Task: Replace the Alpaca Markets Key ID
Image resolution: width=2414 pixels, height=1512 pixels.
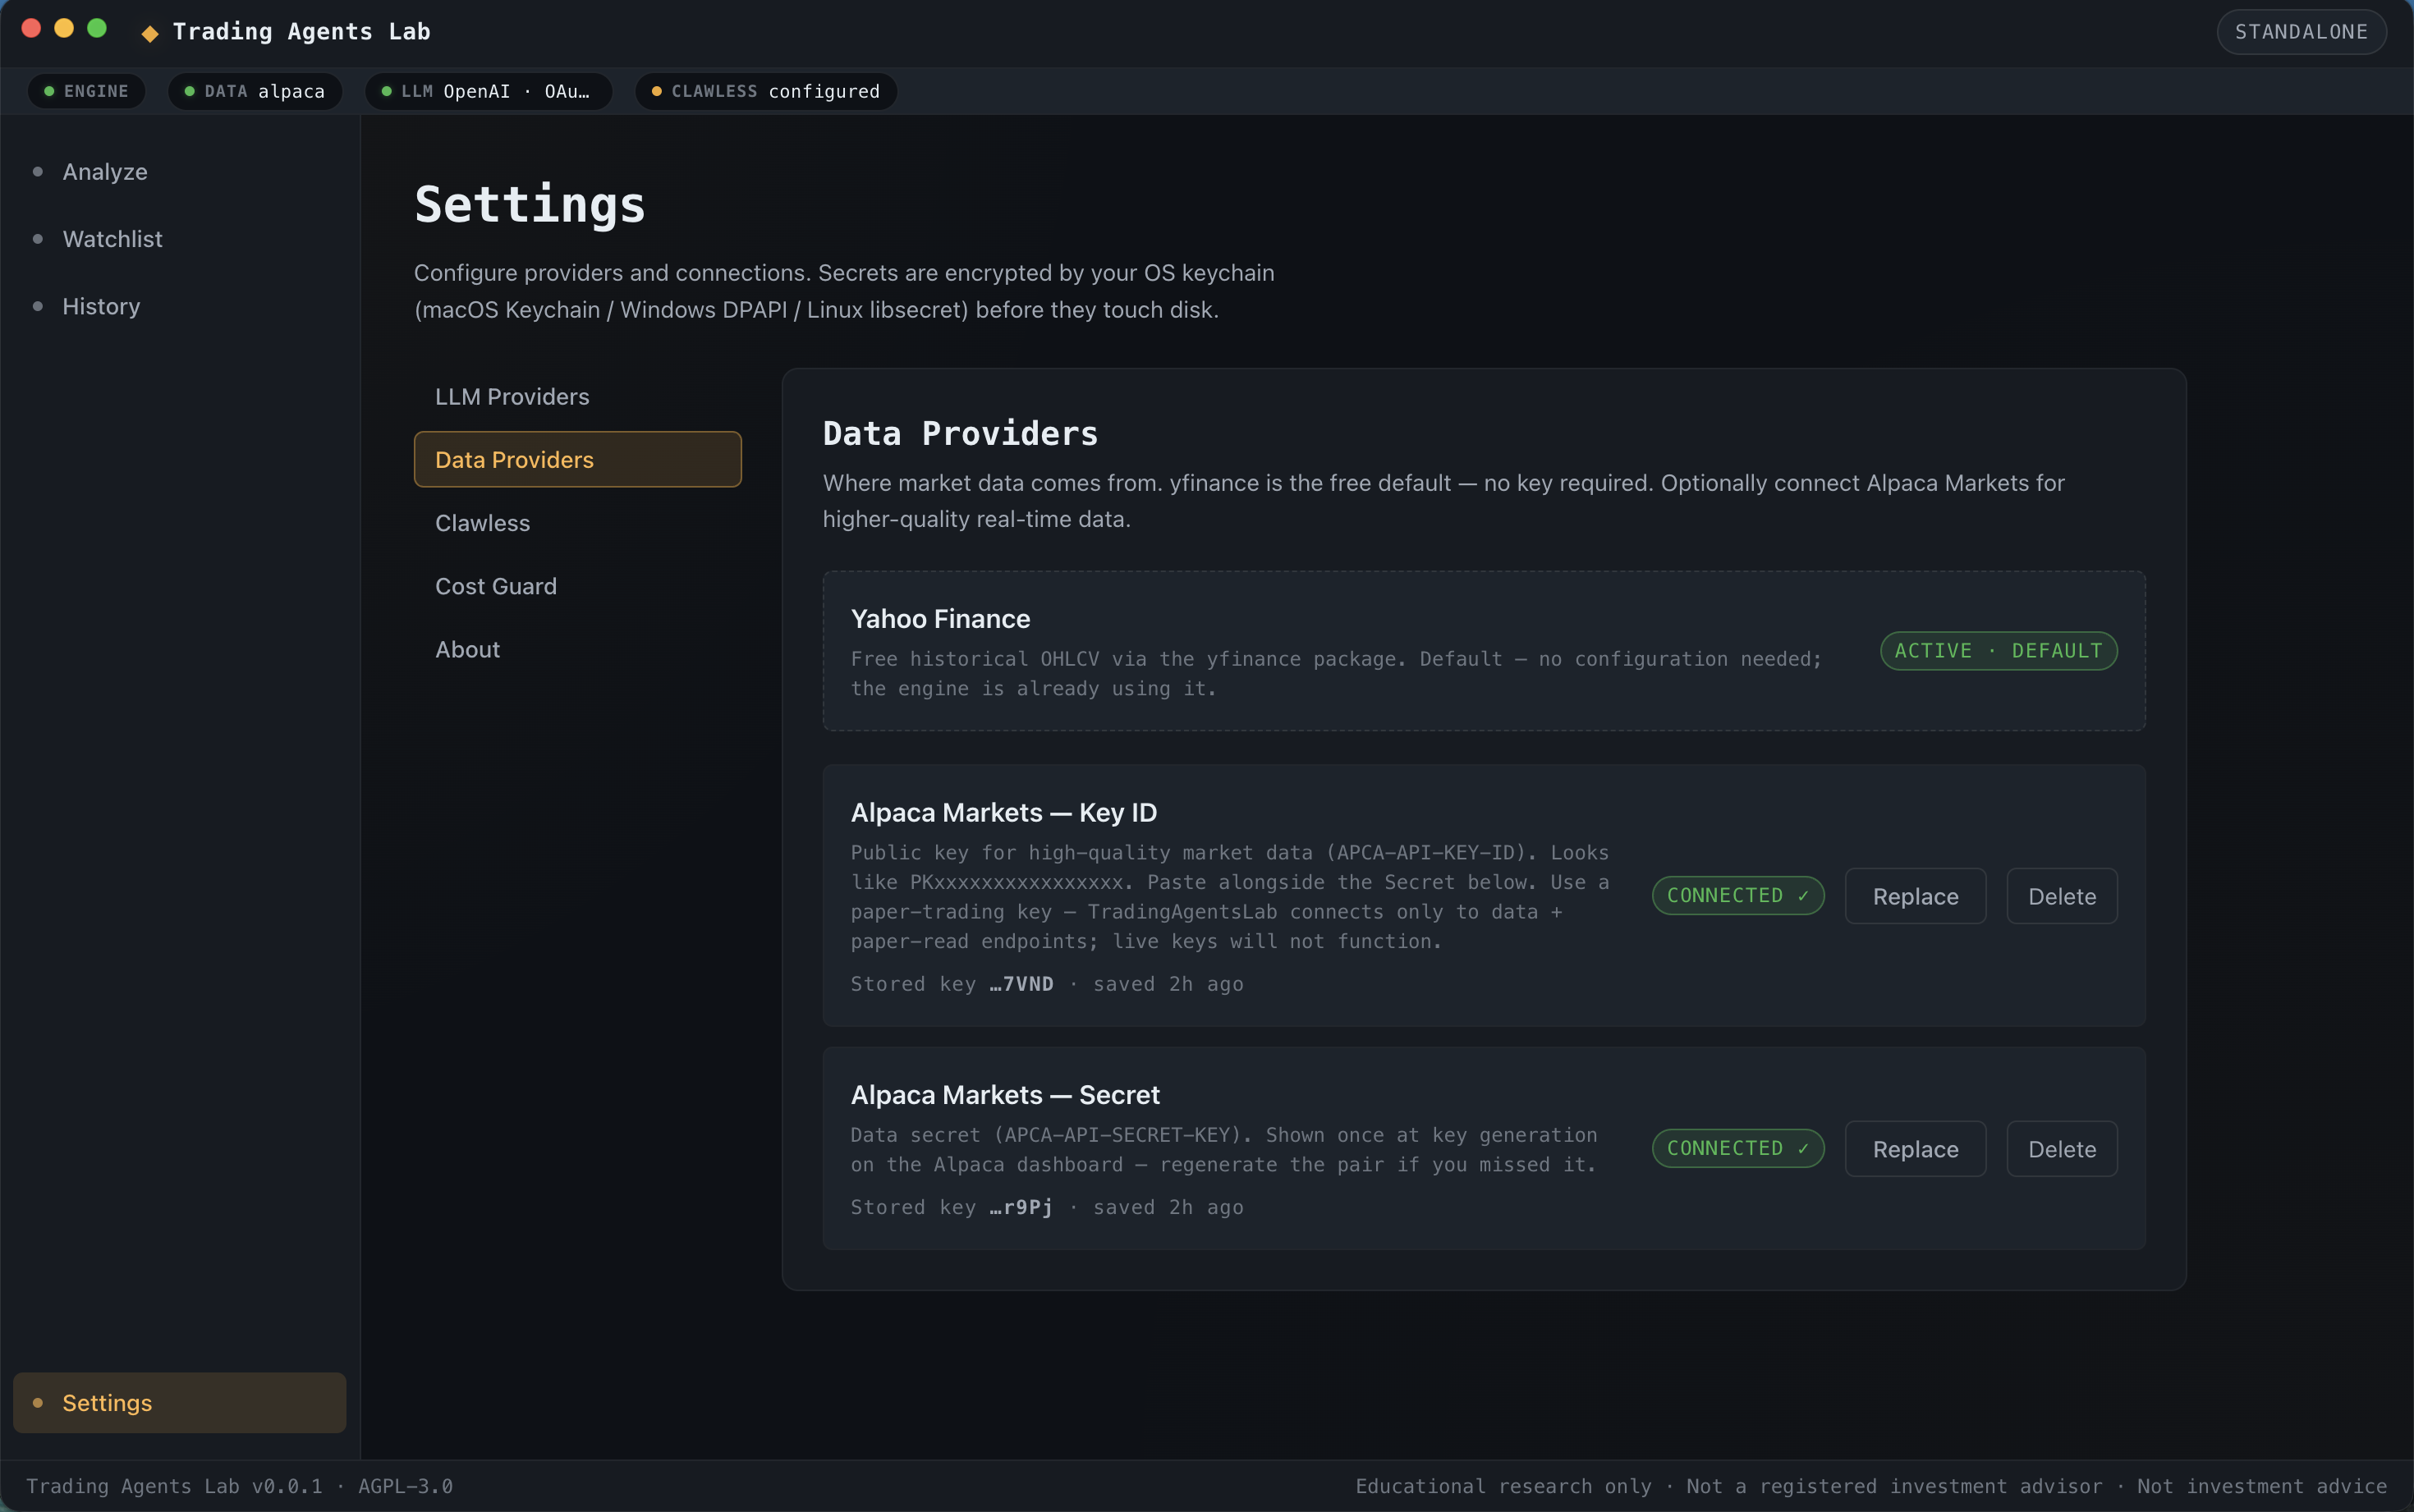Action: [1915, 896]
